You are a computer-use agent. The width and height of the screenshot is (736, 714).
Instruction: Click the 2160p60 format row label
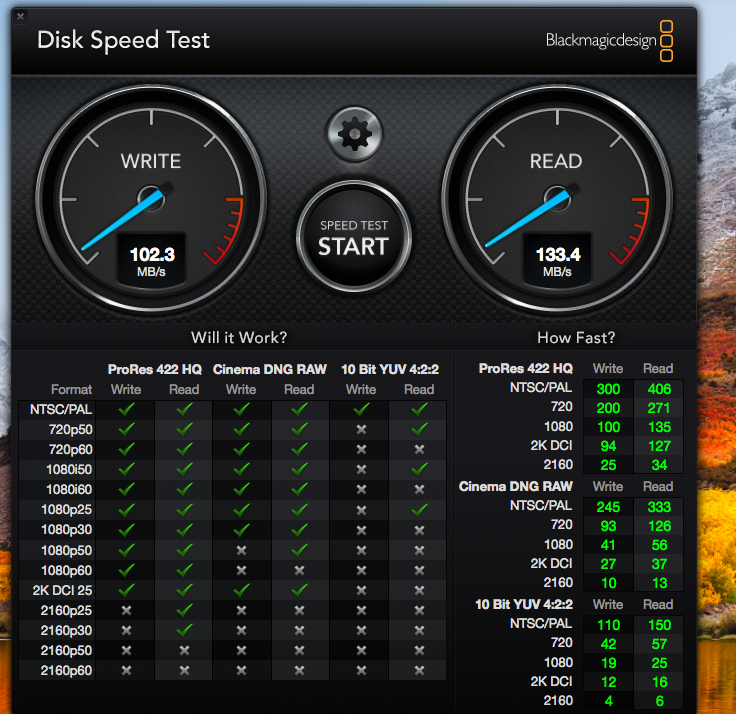pos(66,670)
